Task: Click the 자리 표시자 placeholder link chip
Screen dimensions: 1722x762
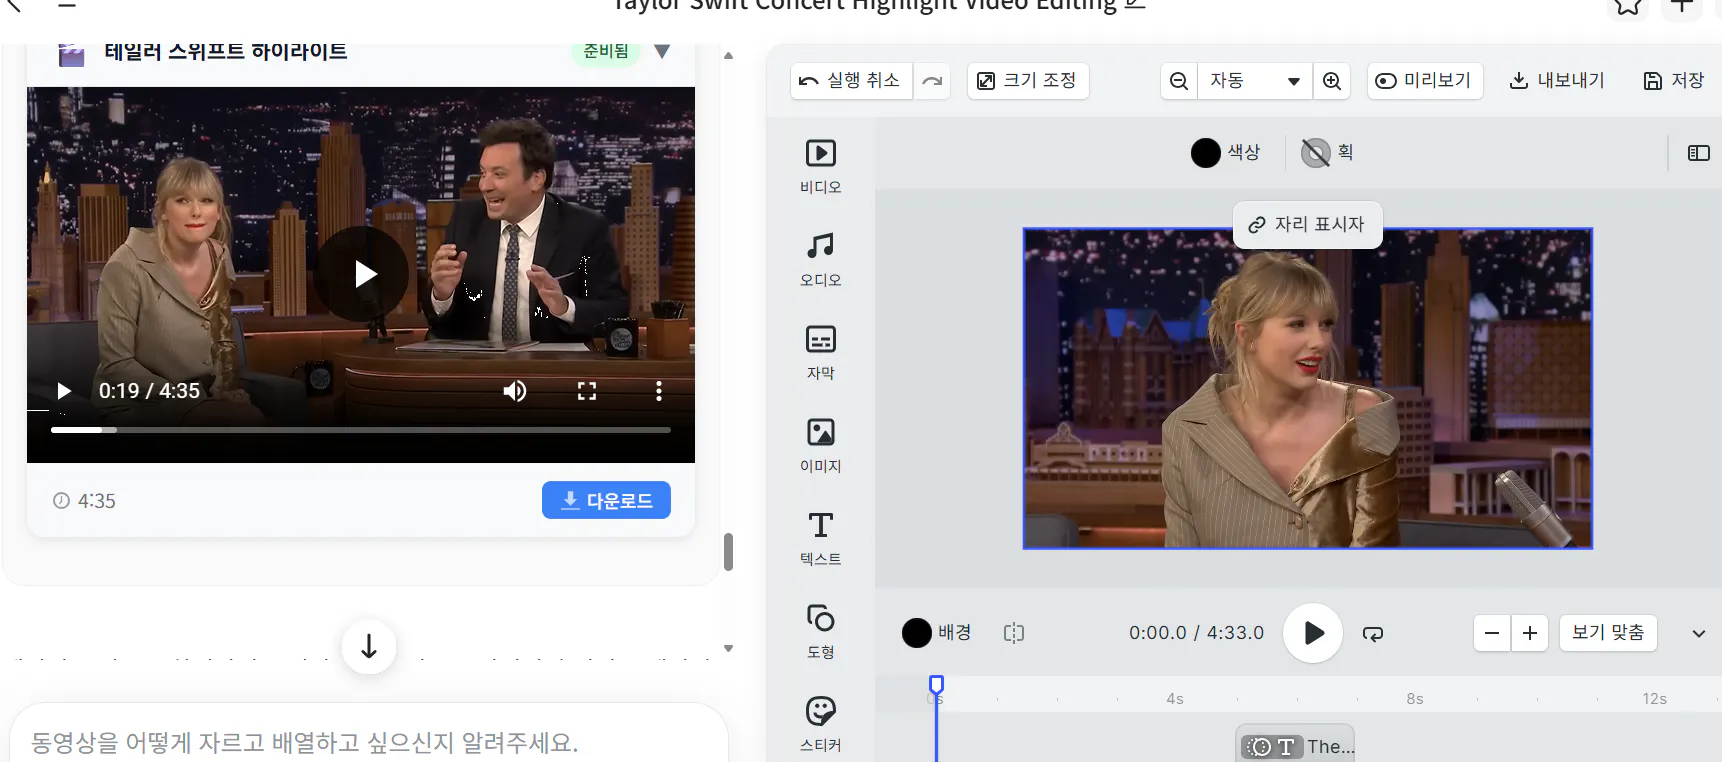Action: pos(1307,225)
